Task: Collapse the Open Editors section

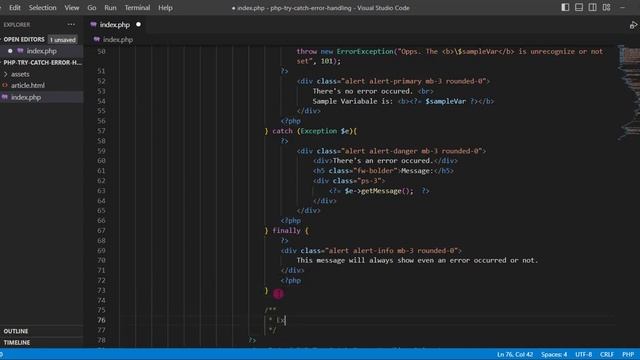Action: 24,39
